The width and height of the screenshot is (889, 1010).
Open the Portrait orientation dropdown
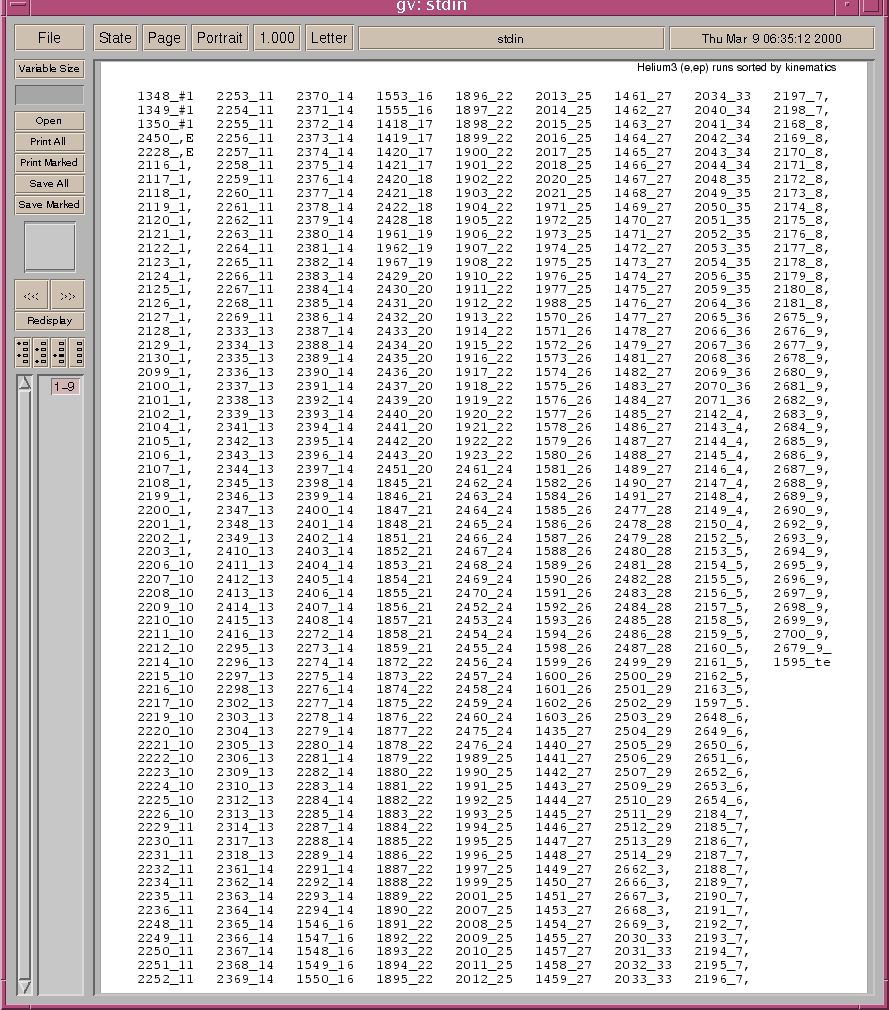click(x=219, y=38)
